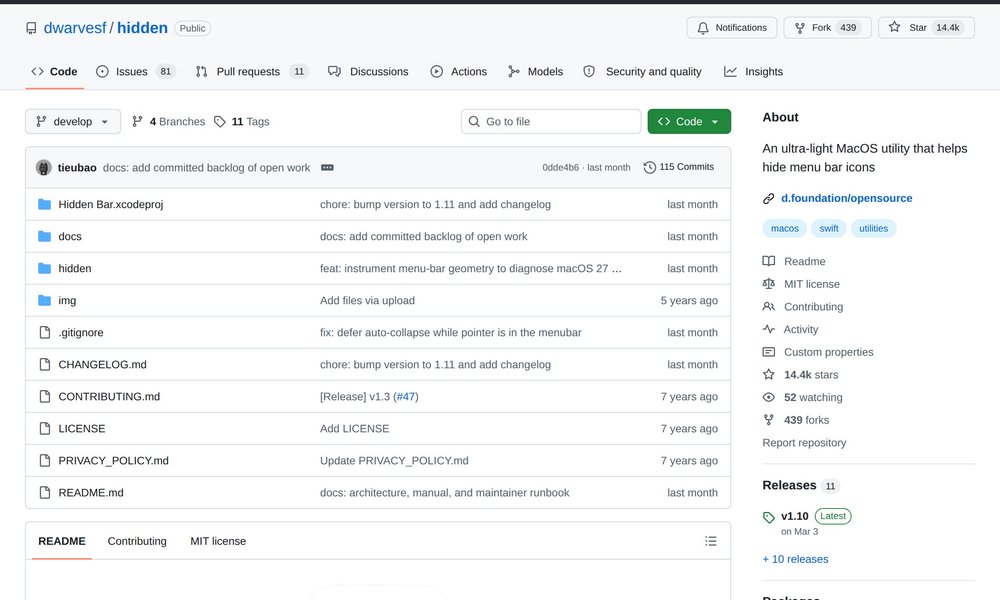View the 11 Tags link
This screenshot has height=600, width=1000.
pyautogui.click(x=242, y=121)
